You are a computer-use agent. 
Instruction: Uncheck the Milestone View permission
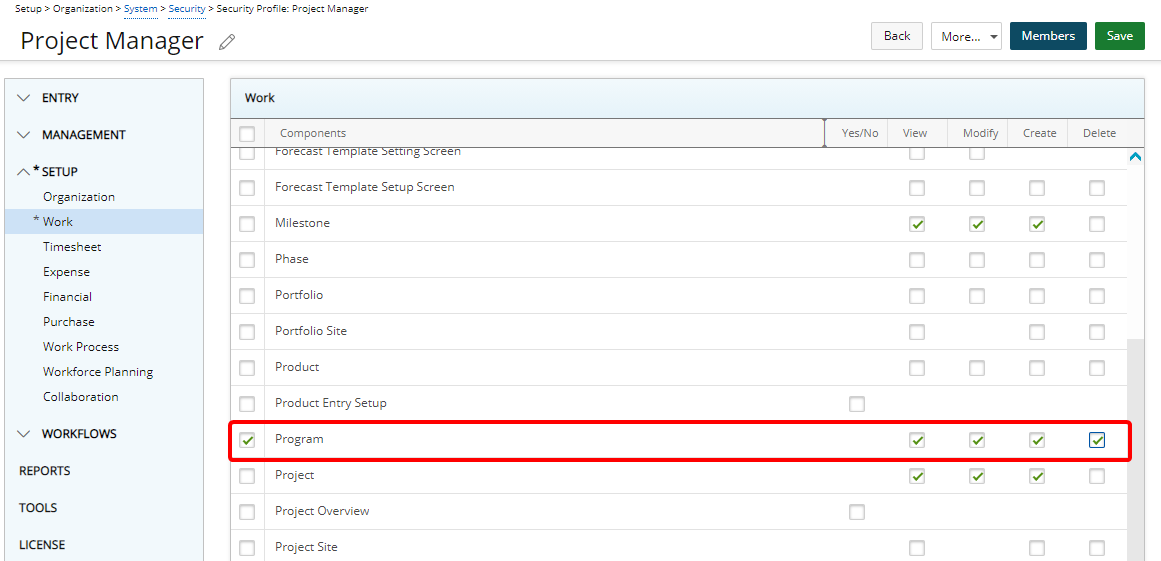pyautogui.click(x=917, y=224)
